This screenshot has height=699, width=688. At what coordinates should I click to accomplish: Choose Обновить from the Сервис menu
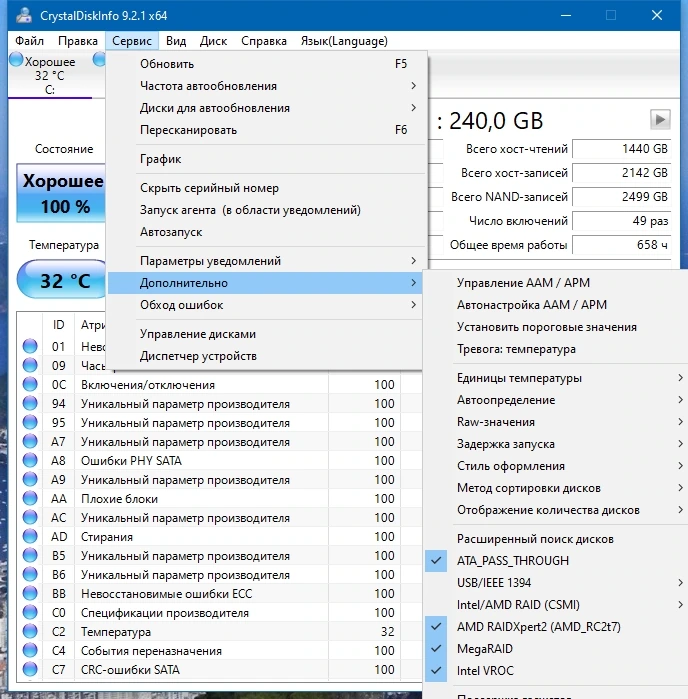point(265,64)
